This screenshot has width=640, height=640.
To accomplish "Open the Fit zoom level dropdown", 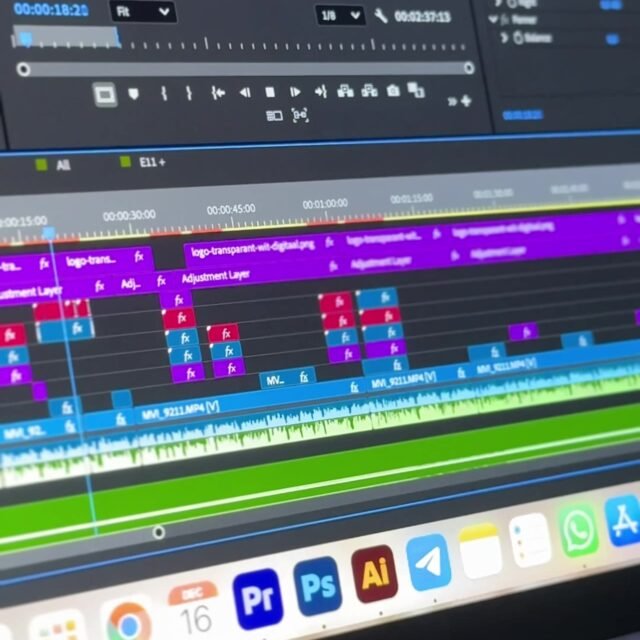I will pyautogui.click(x=143, y=12).
